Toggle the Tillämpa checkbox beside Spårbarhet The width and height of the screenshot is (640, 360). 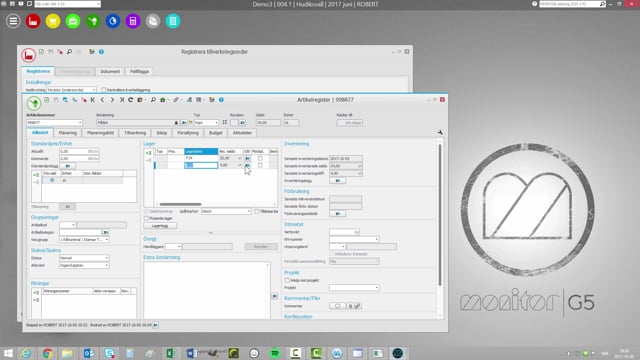(x=256, y=211)
